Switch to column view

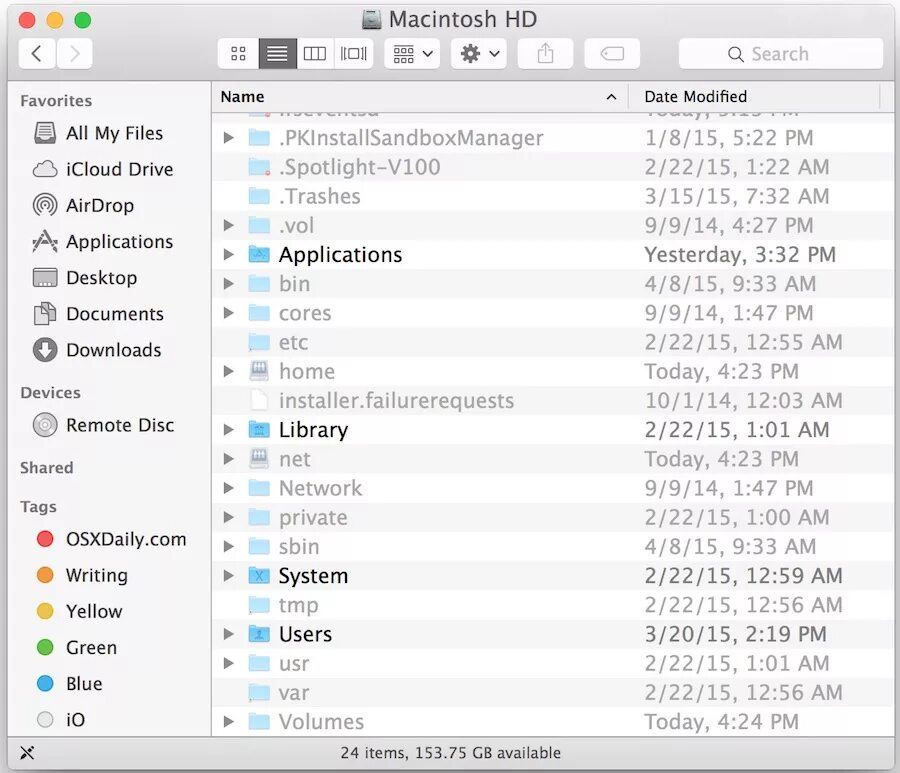point(315,54)
